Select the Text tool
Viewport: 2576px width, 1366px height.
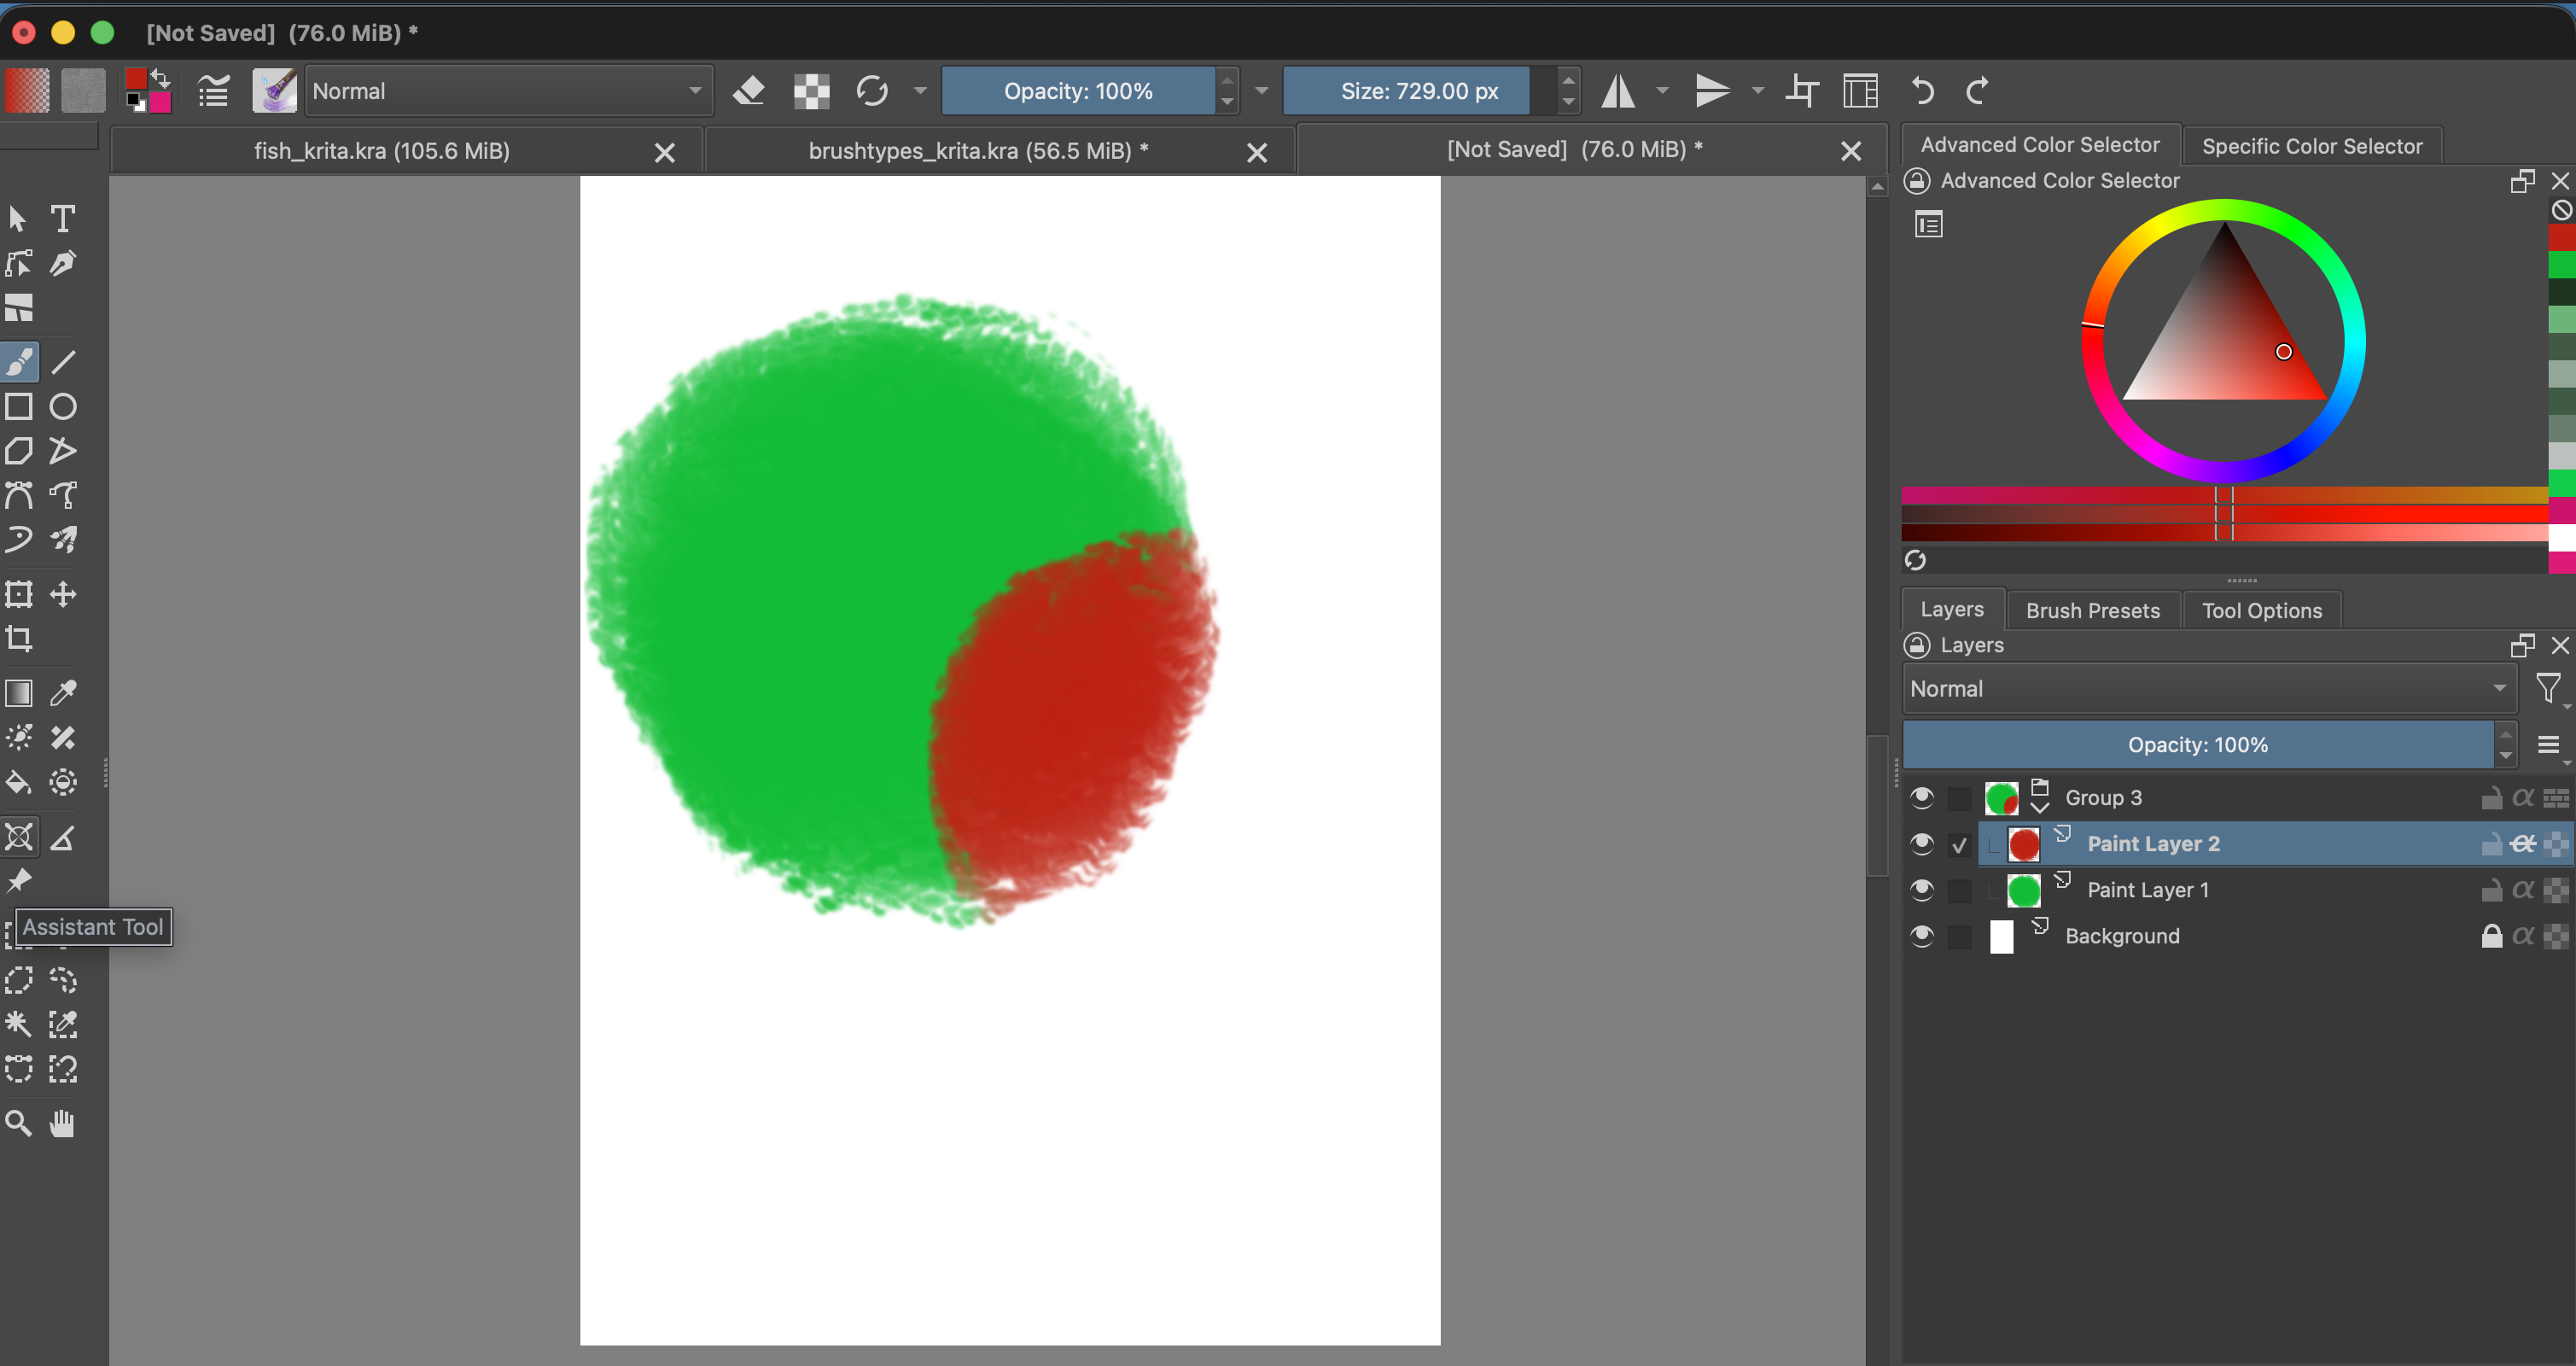(63, 218)
